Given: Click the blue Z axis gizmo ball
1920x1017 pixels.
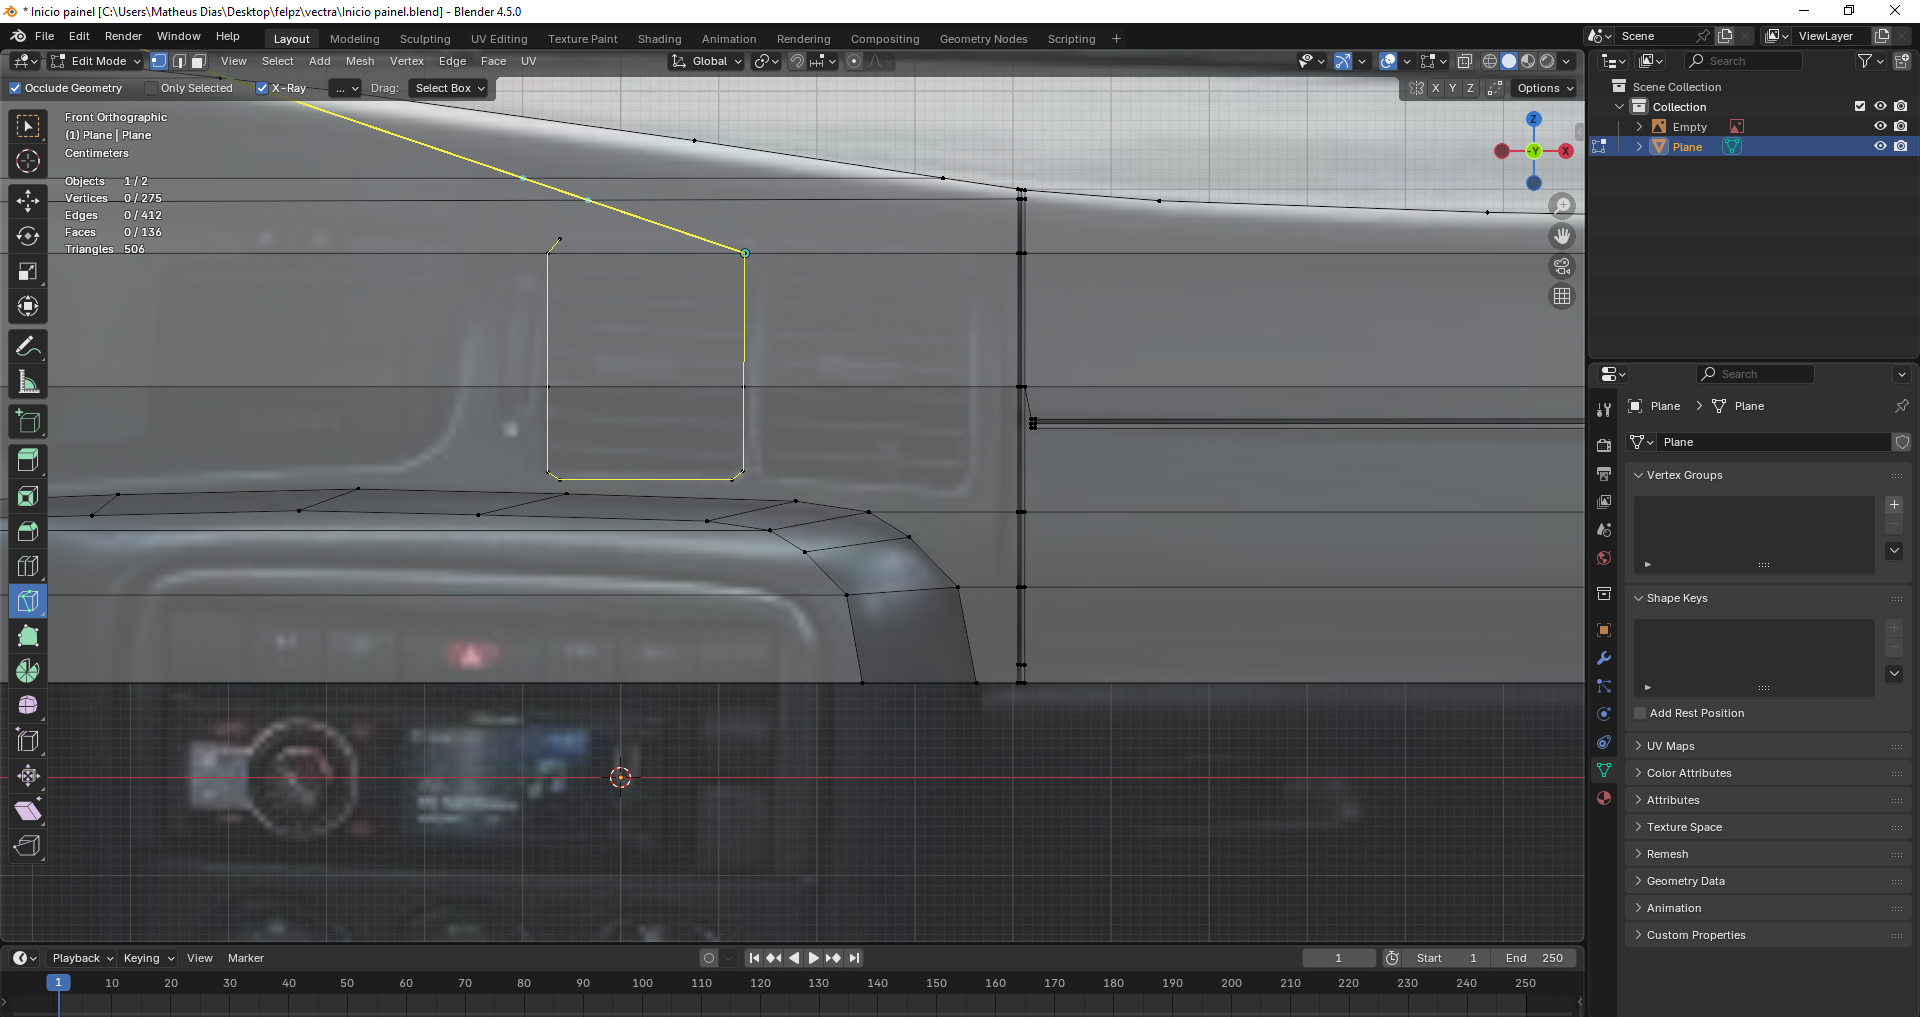Looking at the screenshot, I should click(x=1534, y=119).
